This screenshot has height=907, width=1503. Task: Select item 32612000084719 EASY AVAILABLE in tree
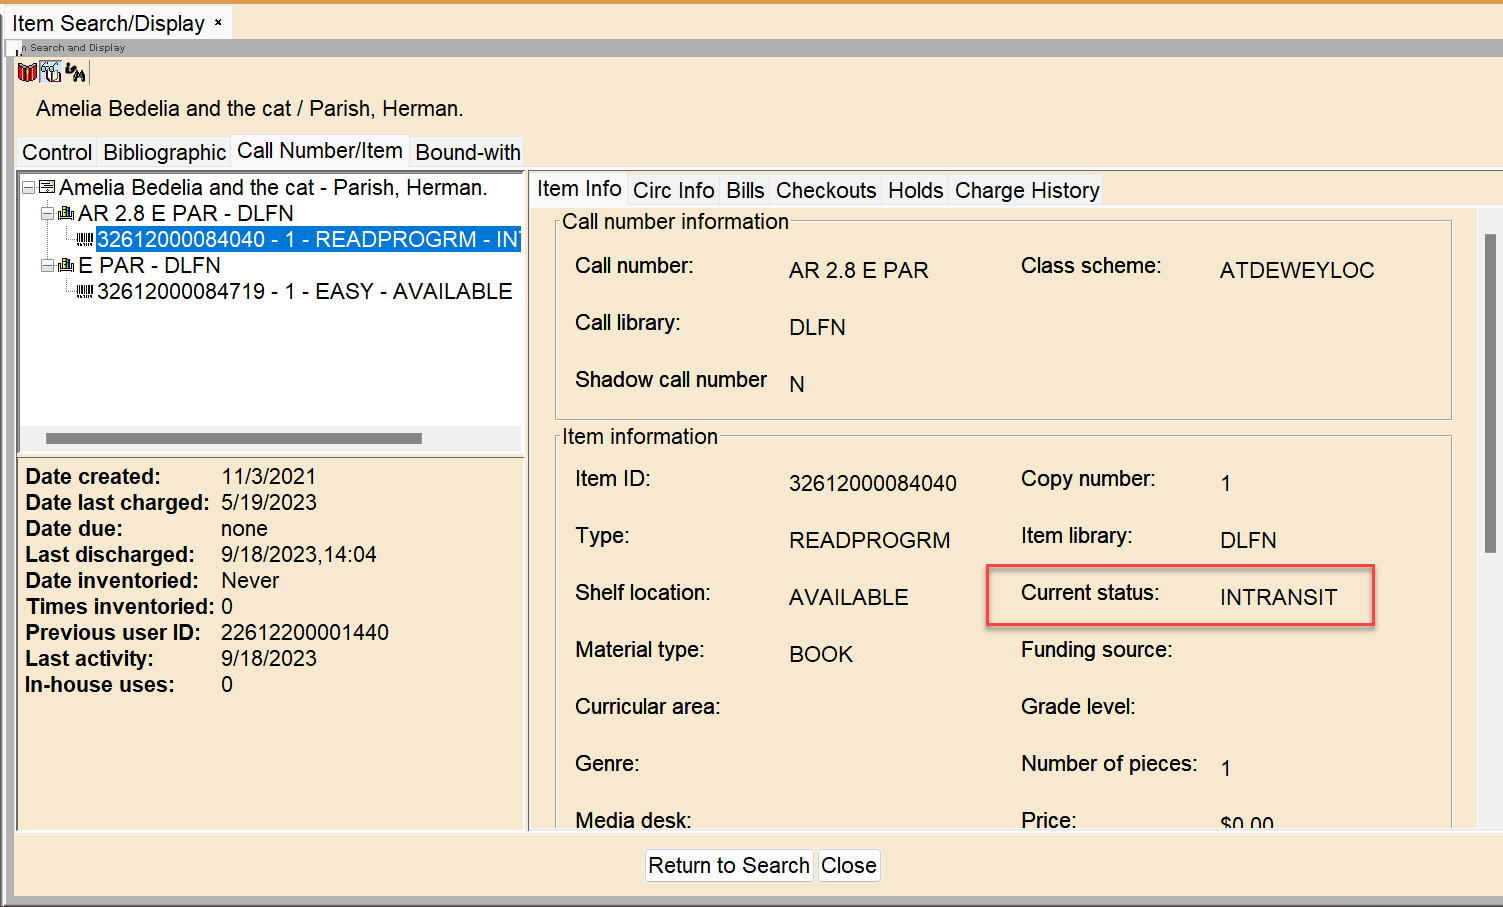pyautogui.click(x=304, y=291)
